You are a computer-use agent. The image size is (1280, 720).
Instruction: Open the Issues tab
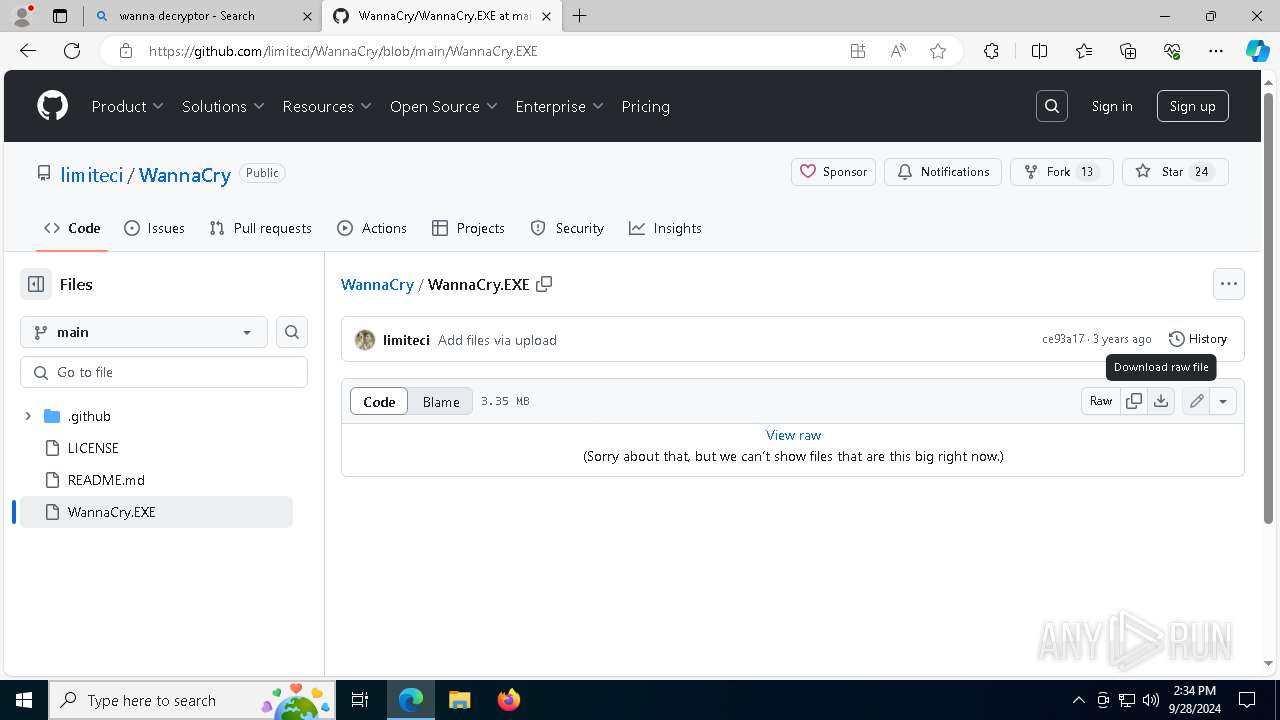(154, 228)
